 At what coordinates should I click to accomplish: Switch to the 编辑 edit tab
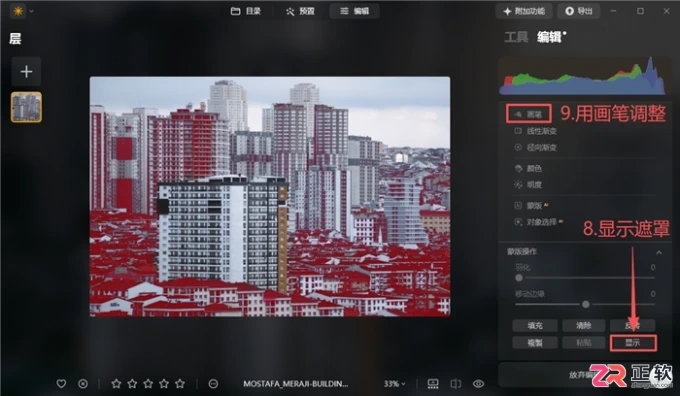(x=354, y=11)
